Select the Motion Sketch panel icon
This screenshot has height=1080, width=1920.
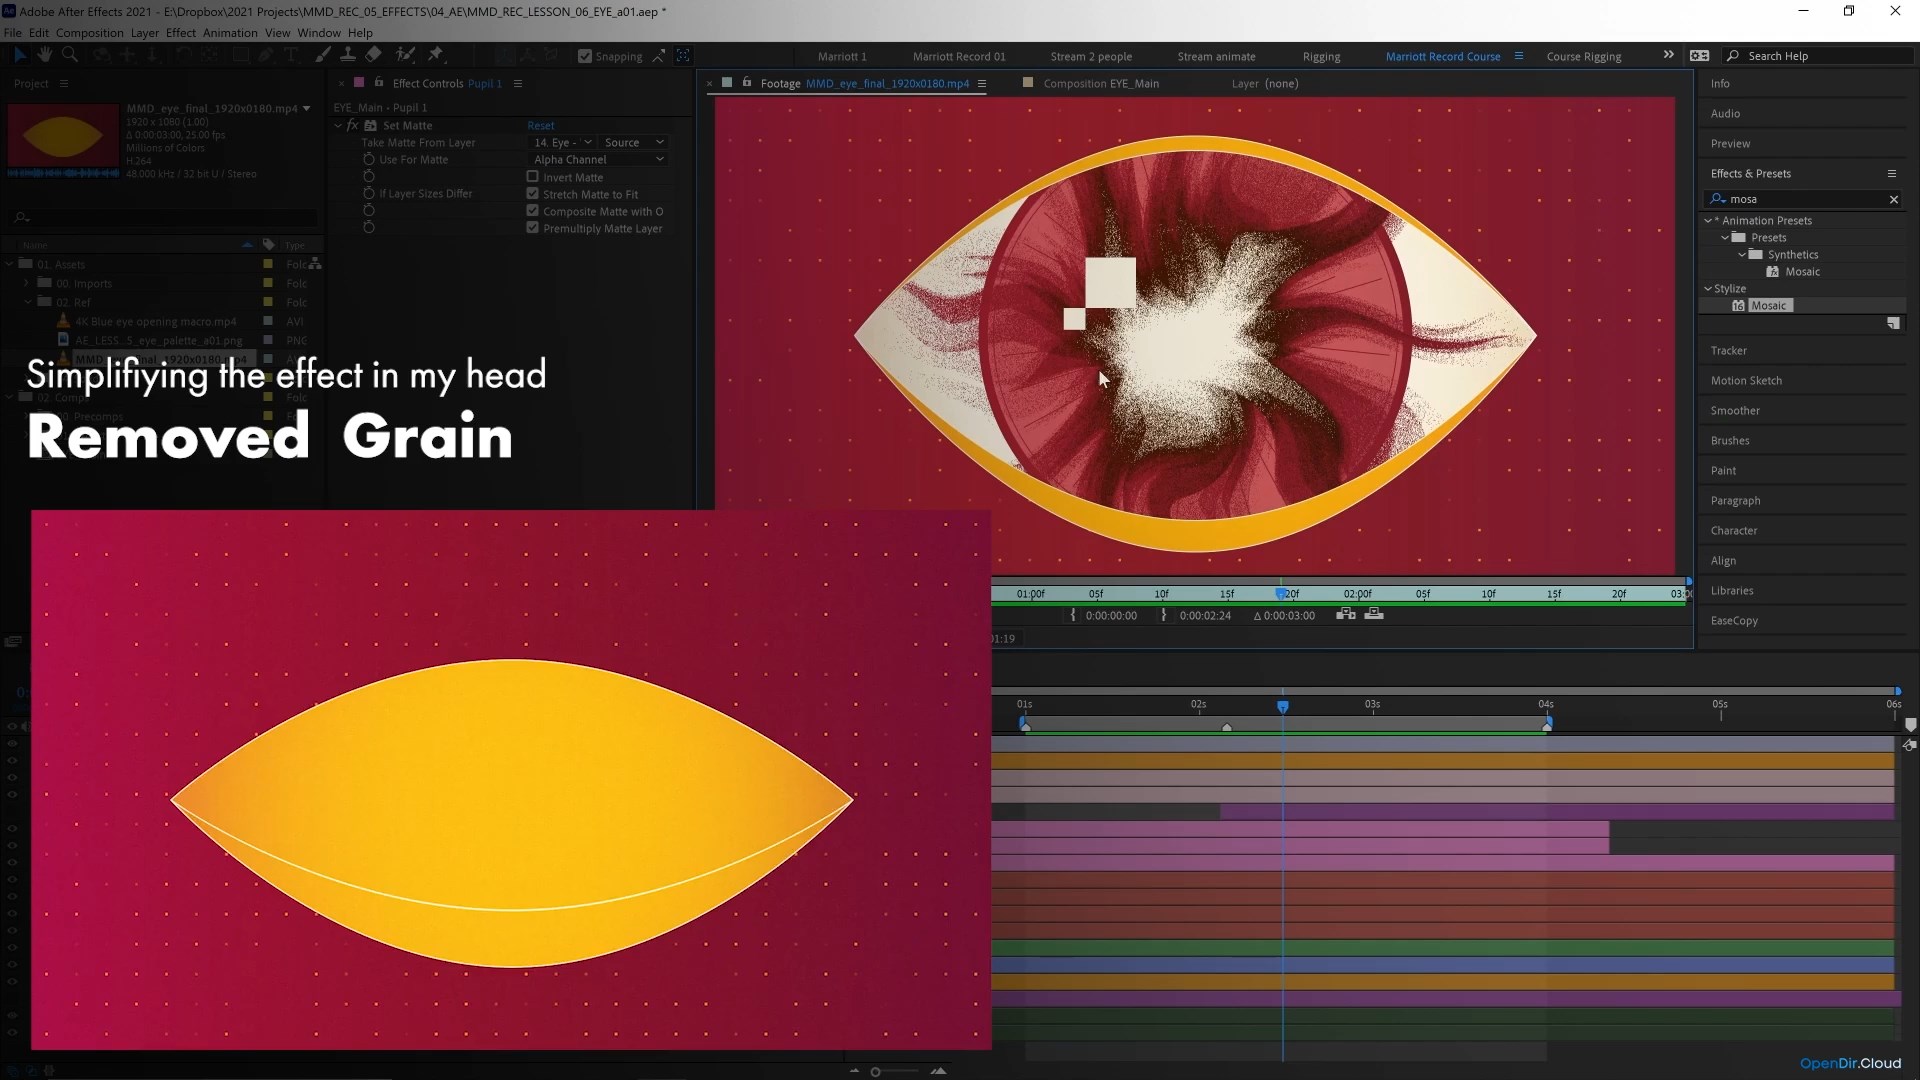click(1746, 380)
